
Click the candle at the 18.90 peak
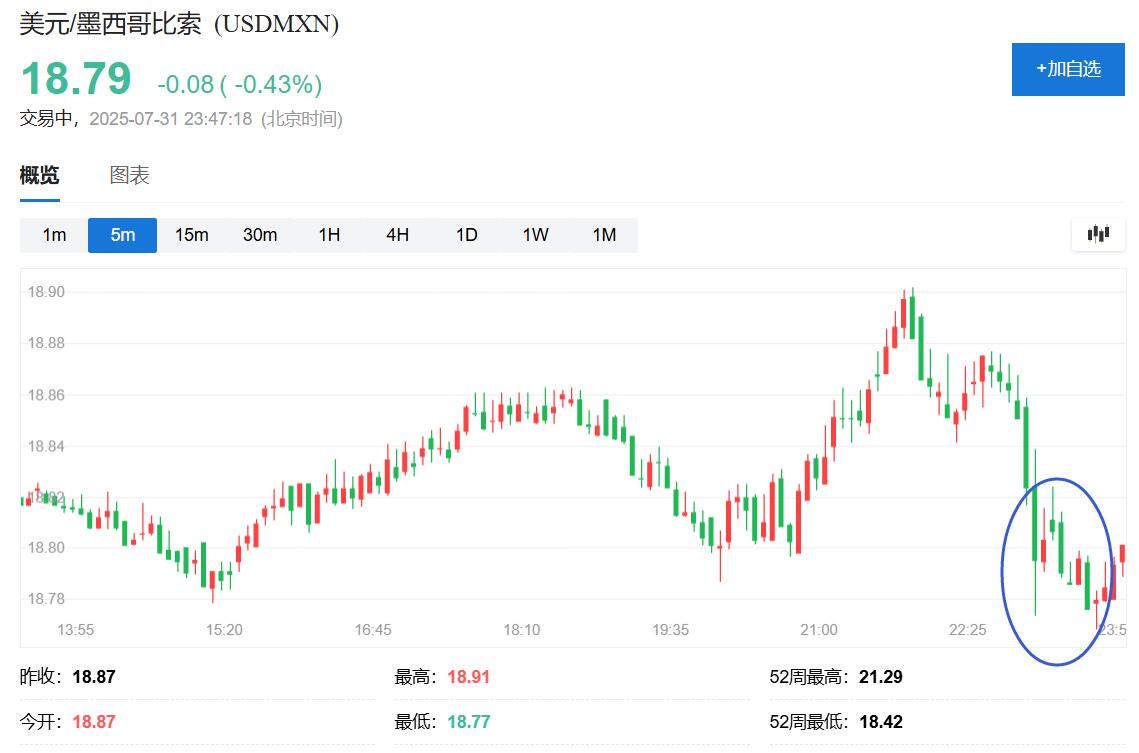[912, 312]
